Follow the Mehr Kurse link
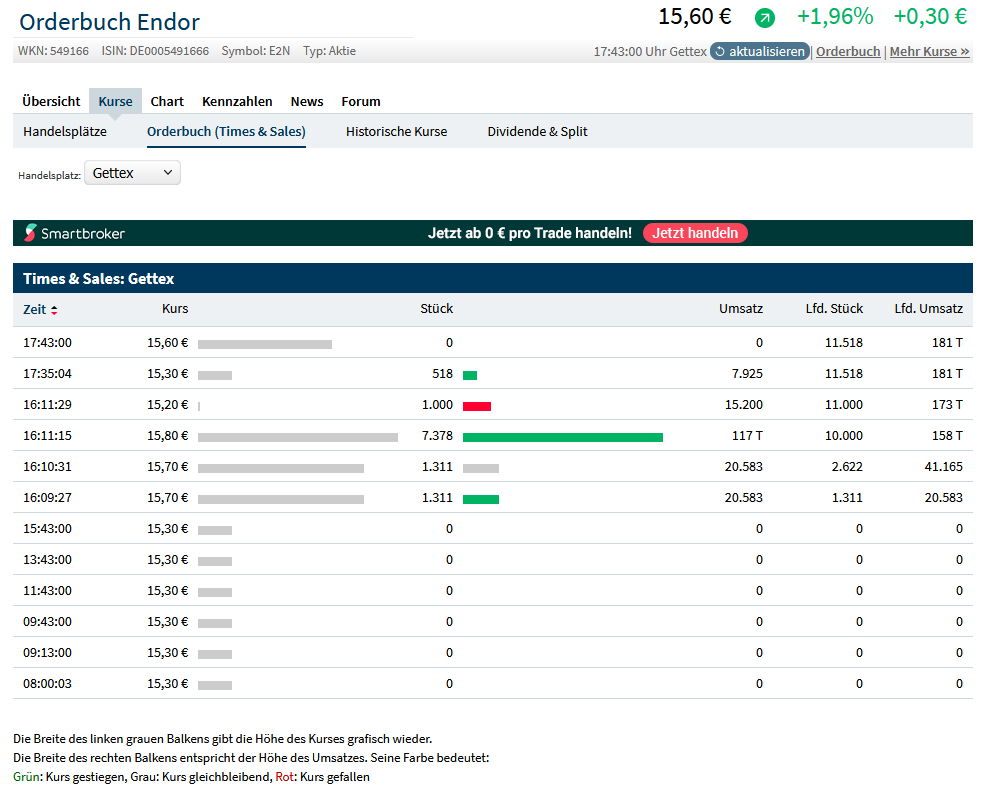The height and width of the screenshot is (792, 993). [x=929, y=51]
